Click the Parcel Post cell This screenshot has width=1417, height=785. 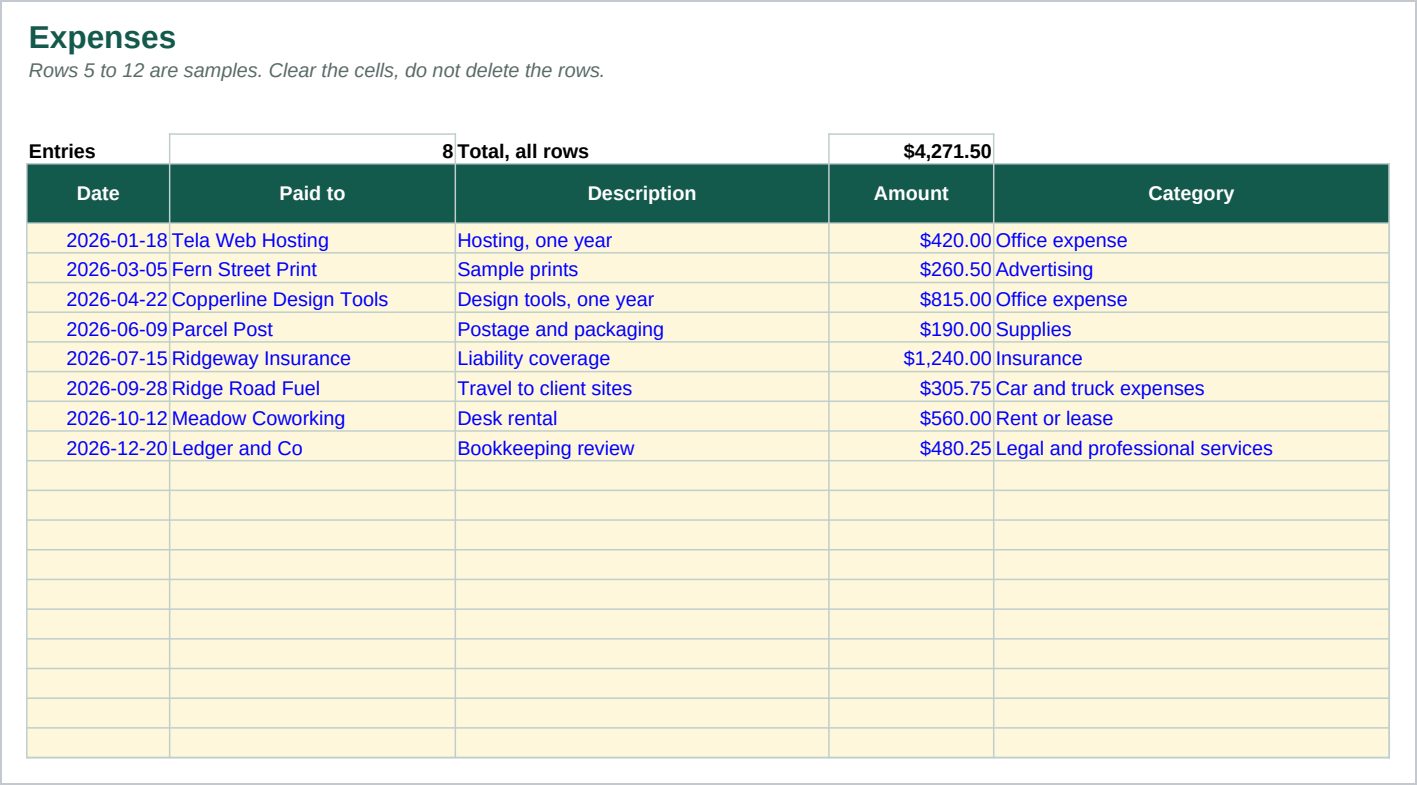[312, 329]
